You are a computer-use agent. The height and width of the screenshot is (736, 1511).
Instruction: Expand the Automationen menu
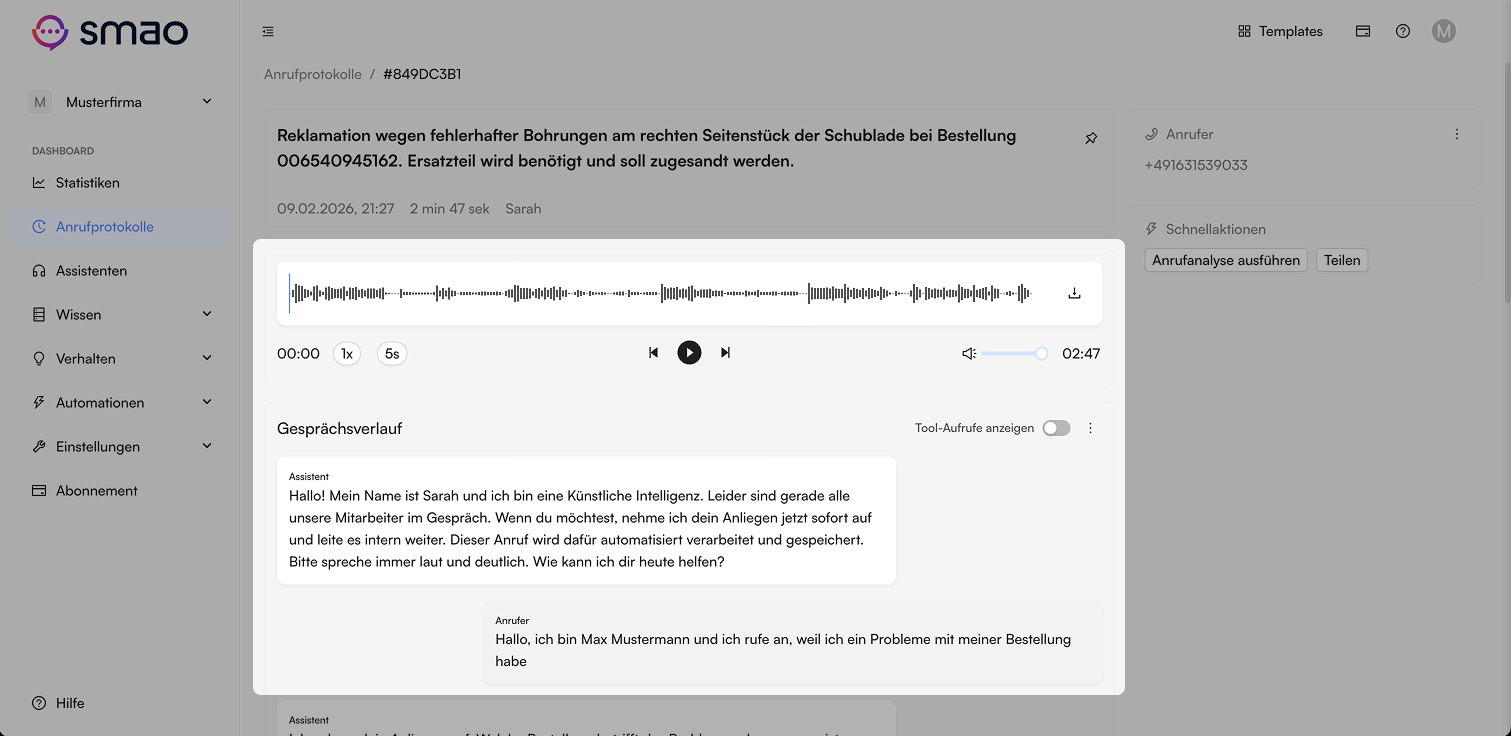(x=120, y=403)
